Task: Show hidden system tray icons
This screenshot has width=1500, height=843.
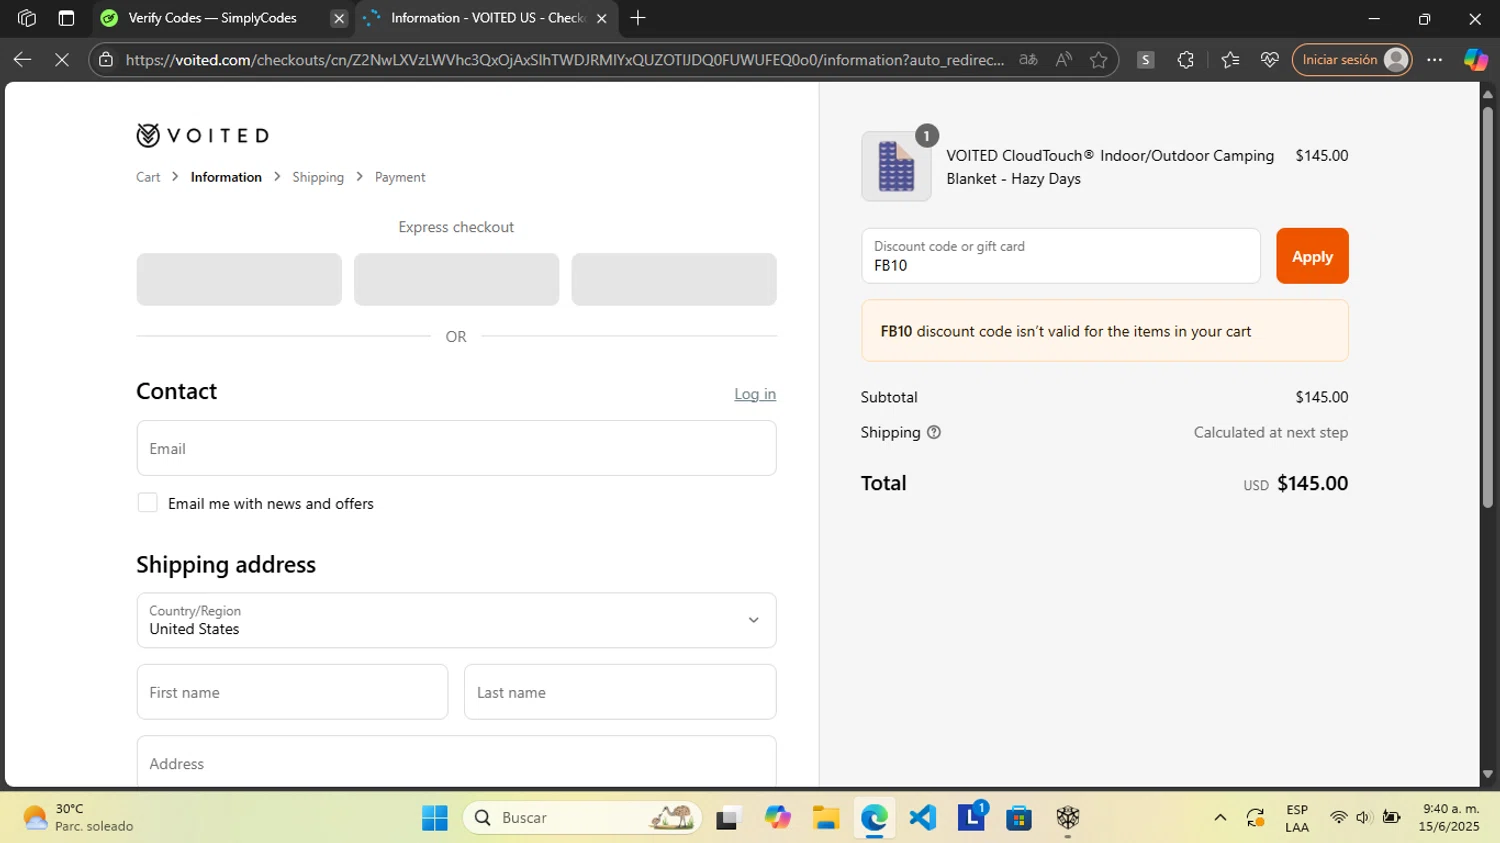Action: click(x=1220, y=818)
